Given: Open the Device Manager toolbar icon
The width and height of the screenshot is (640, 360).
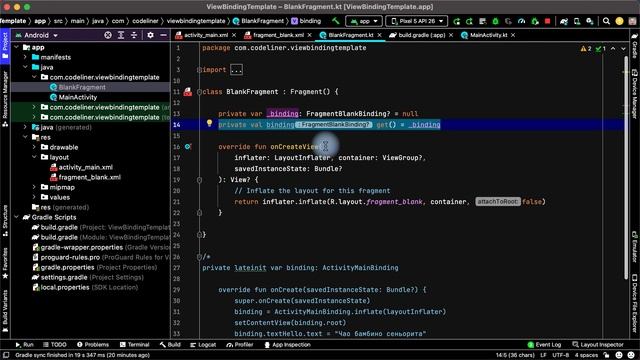Looking at the screenshot, I should [577, 21].
